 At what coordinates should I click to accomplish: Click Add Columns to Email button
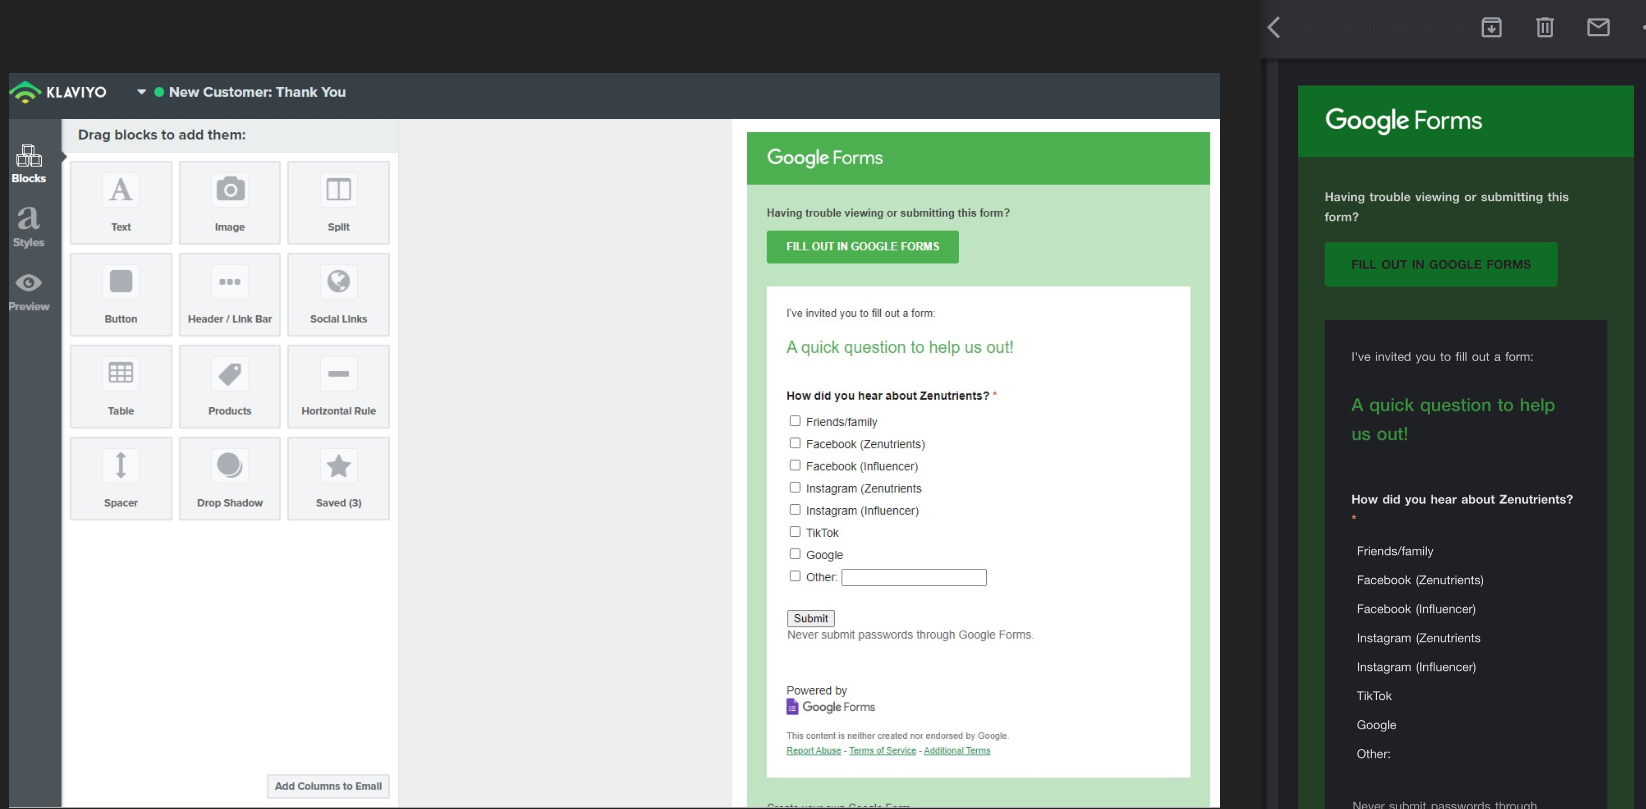click(328, 786)
